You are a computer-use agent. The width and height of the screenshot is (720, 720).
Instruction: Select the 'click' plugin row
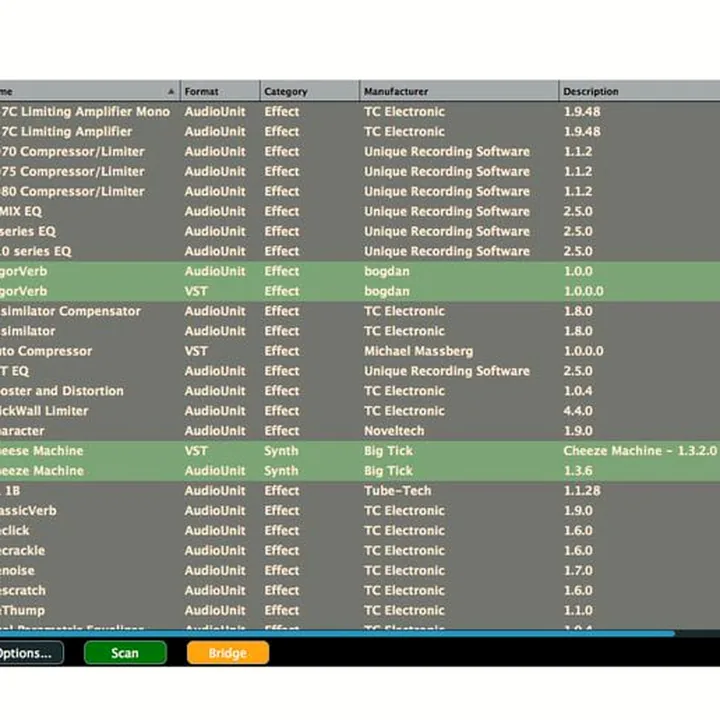(360, 530)
